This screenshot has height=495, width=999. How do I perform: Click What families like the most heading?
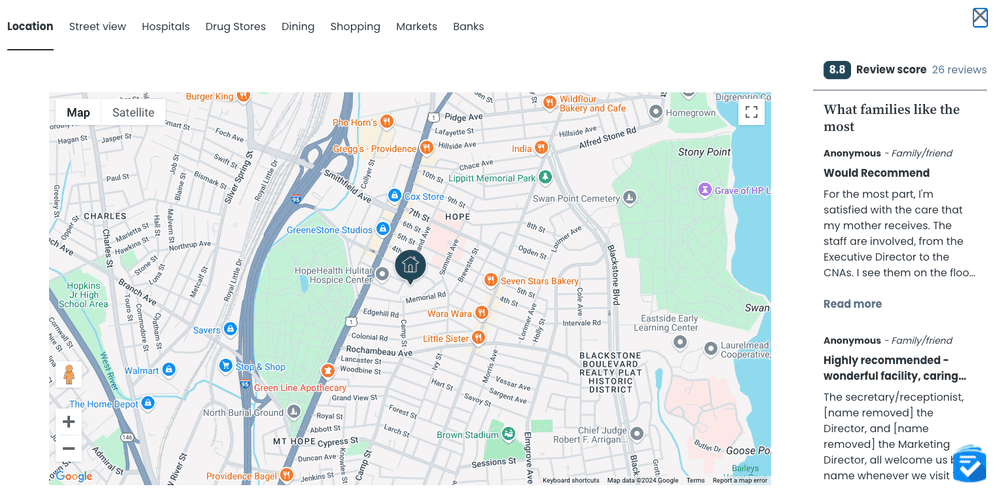[891, 118]
